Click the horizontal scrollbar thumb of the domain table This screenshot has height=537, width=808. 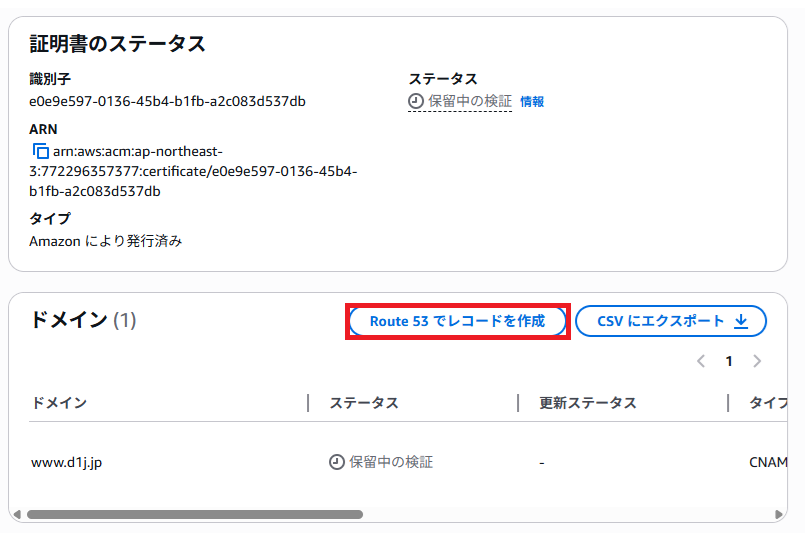[195, 515]
